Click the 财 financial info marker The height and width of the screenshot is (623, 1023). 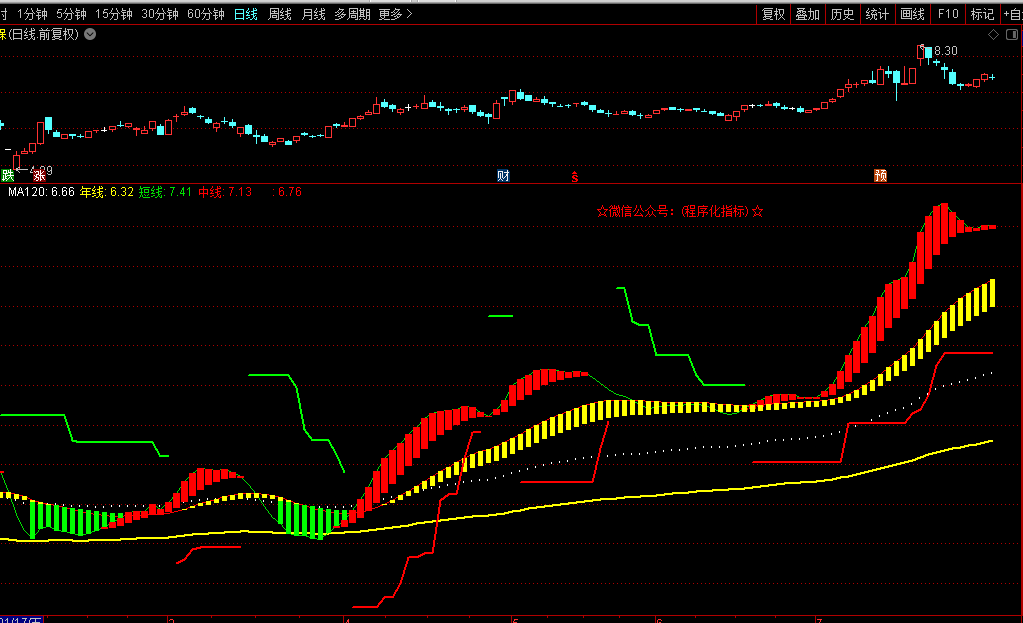[503, 176]
